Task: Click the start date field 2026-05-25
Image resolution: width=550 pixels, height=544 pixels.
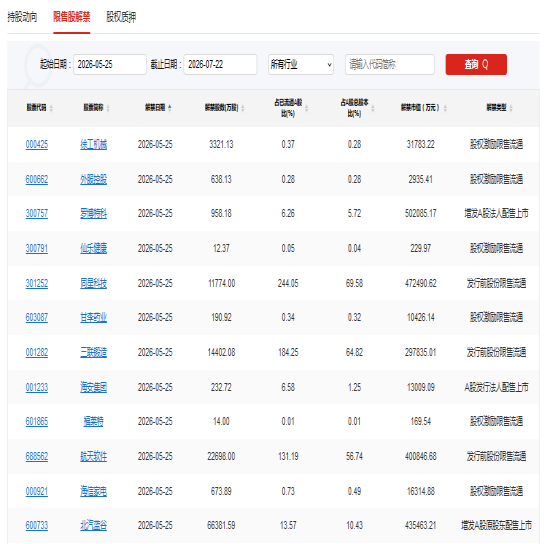Action: click(x=110, y=65)
